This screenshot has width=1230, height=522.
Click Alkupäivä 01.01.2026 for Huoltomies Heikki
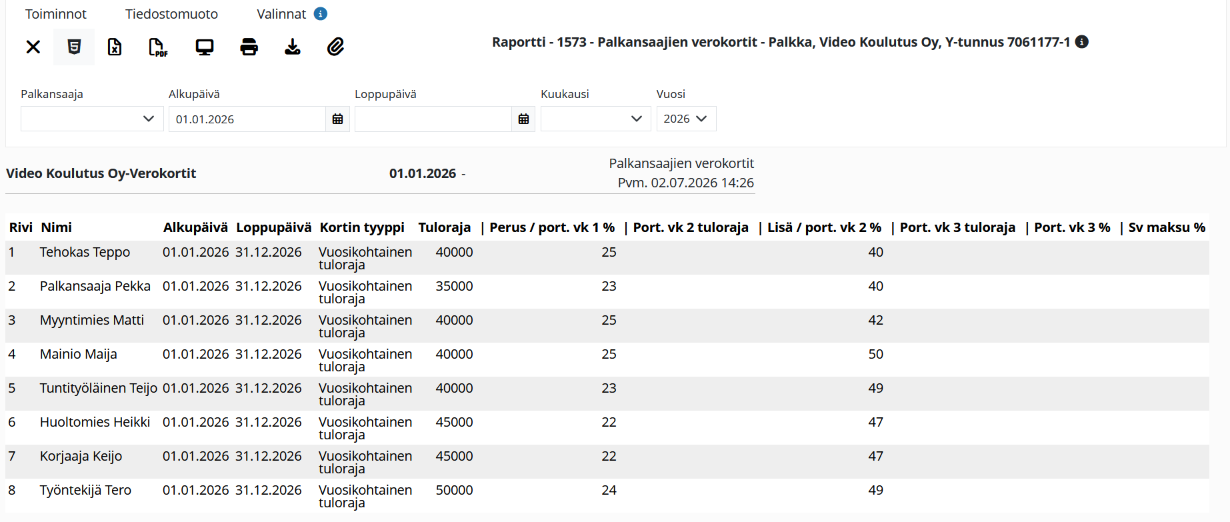tap(196, 422)
